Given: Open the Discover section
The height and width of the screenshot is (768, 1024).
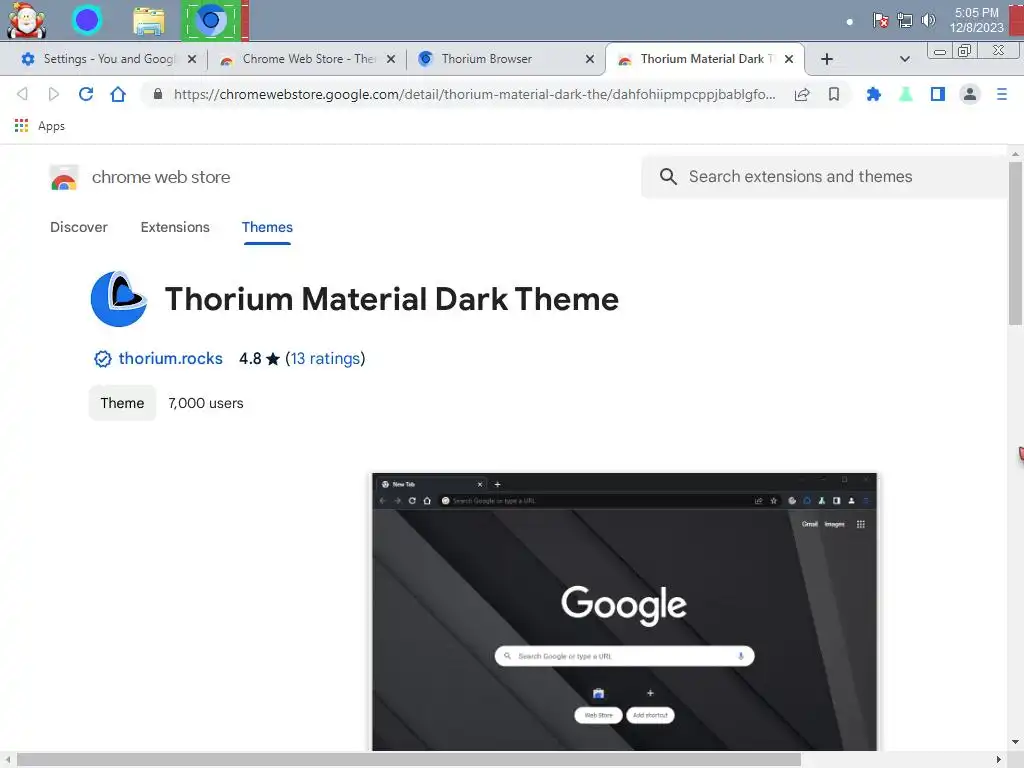Looking at the screenshot, I should (x=78, y=227).
